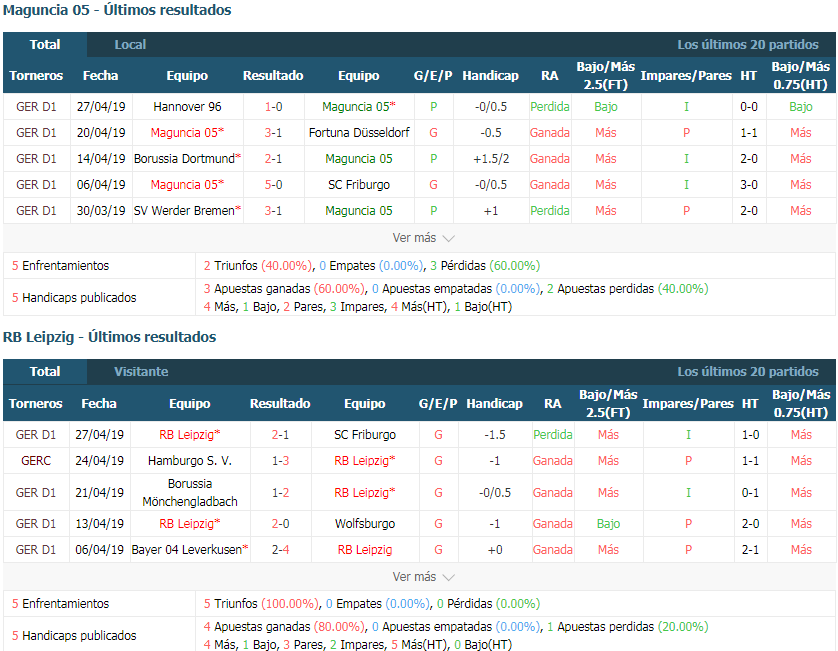Click the 3-1 result versus Fortuna Düsseldorf
This screenshot has width=838, height=651.
tap(274, 133)
